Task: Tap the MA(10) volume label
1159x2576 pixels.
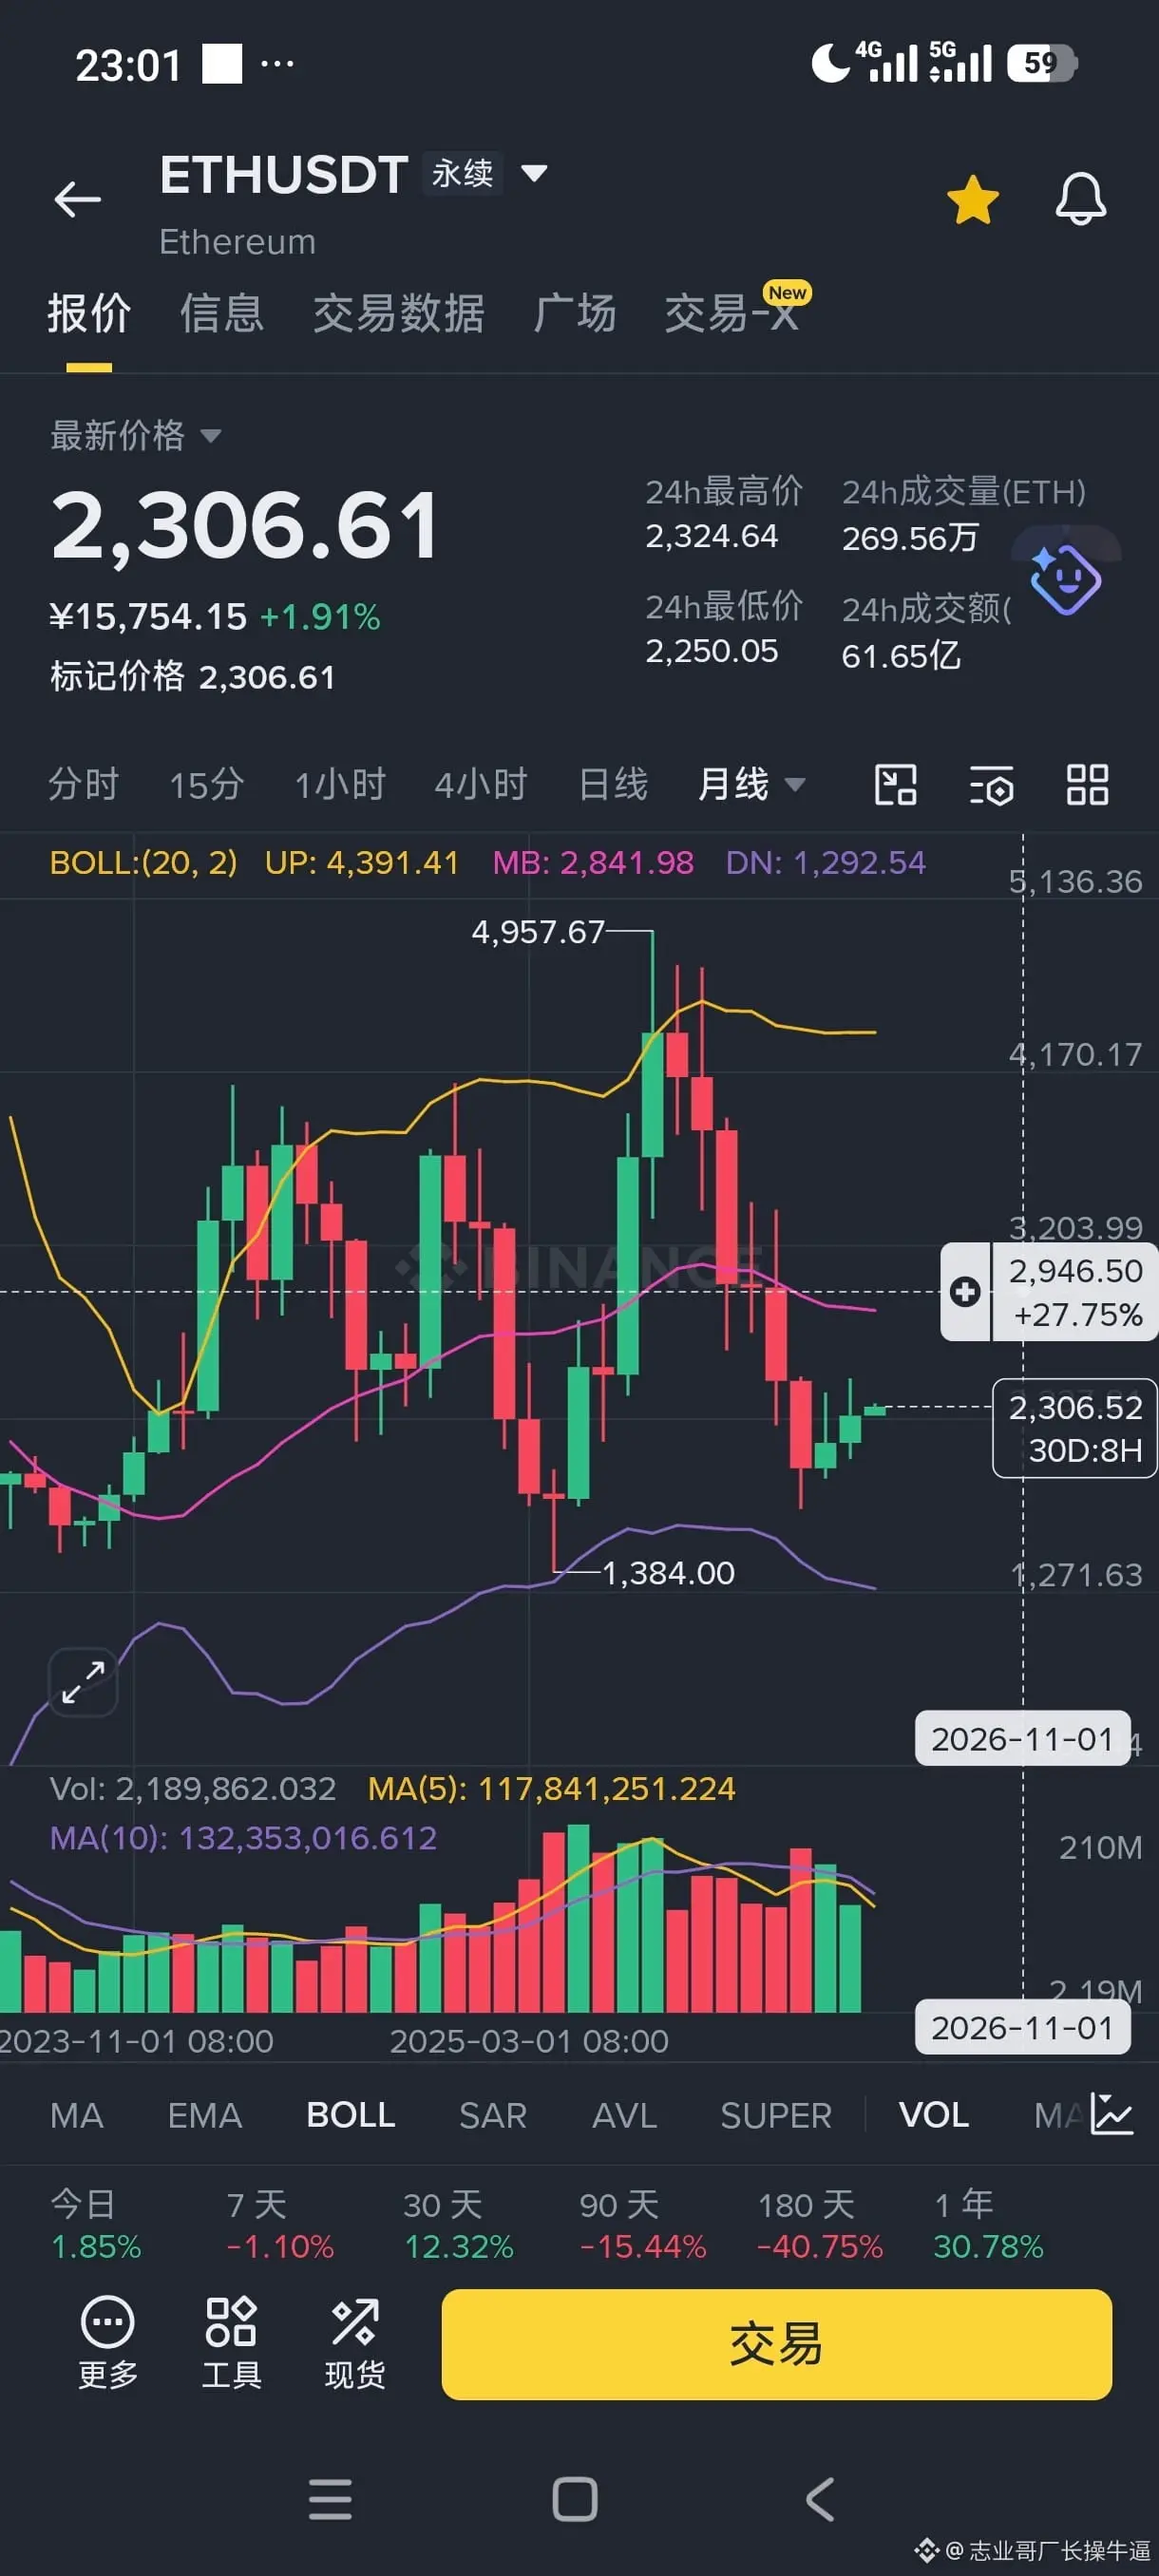Action: [x=243, y=1838]
